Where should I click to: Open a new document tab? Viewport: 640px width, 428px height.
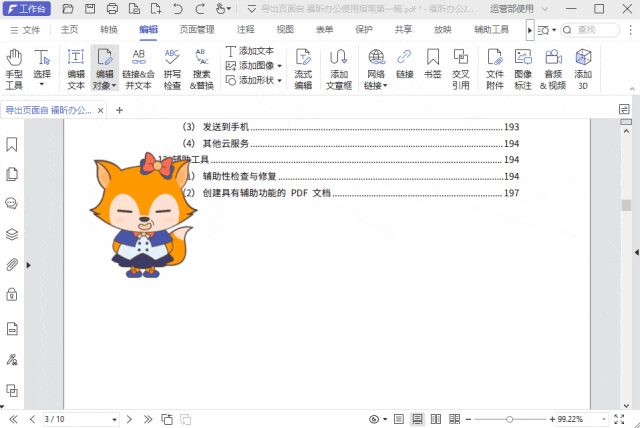pos(119,110)
